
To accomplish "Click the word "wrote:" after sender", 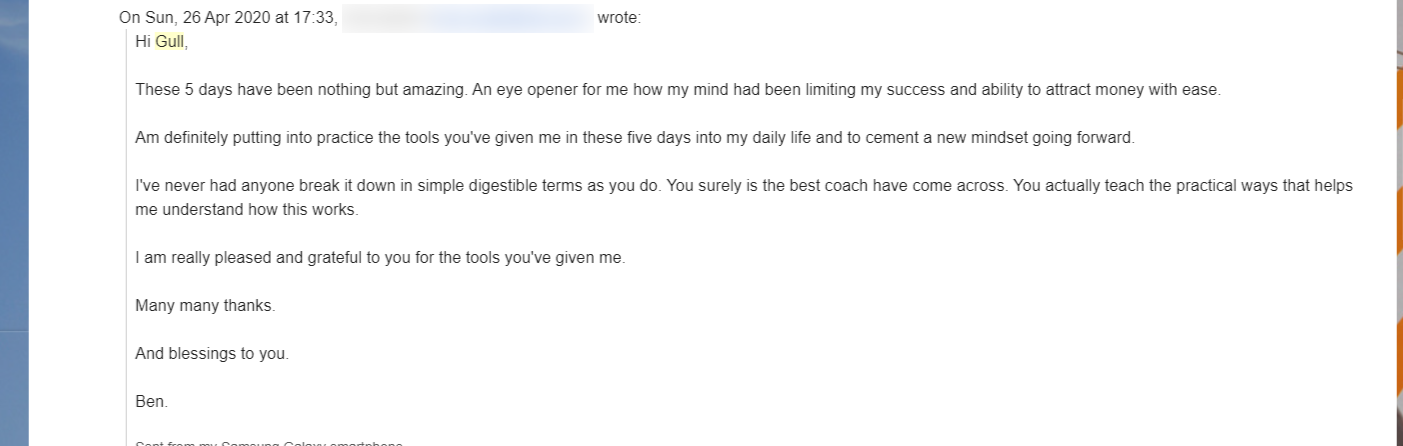I will click(619, 18).
